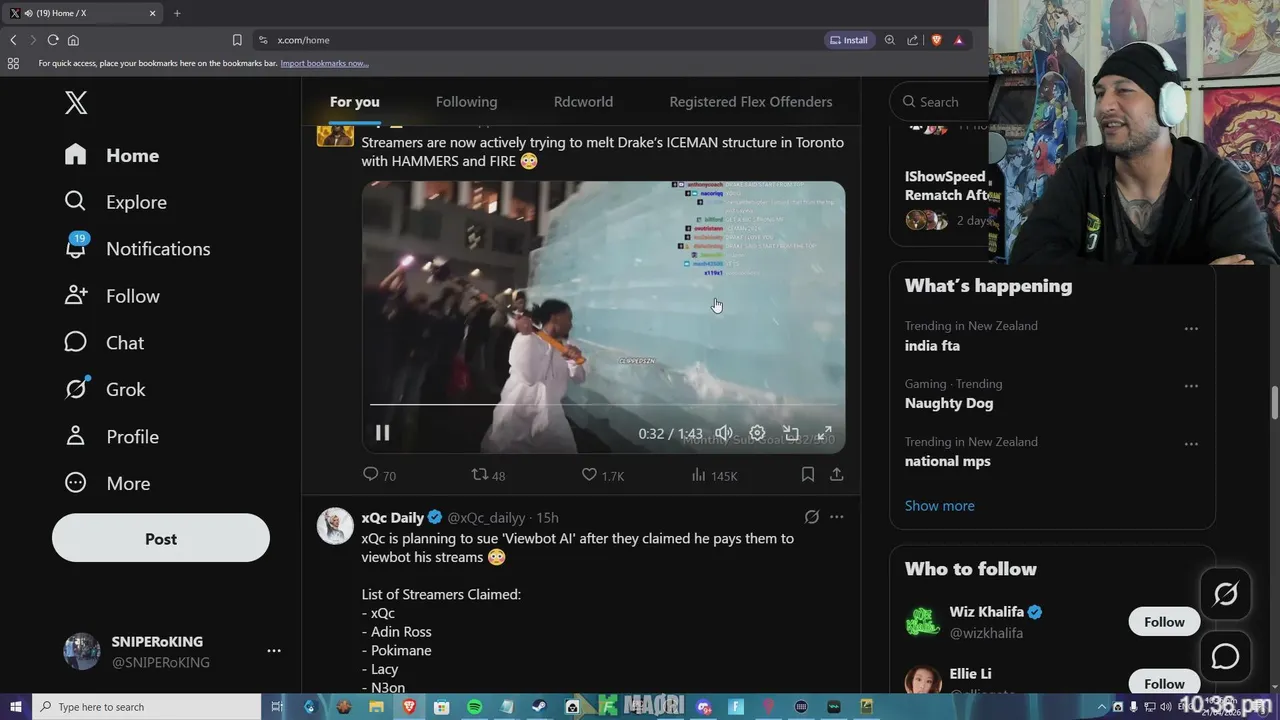Open Home from the sidebar

point(112,155)
